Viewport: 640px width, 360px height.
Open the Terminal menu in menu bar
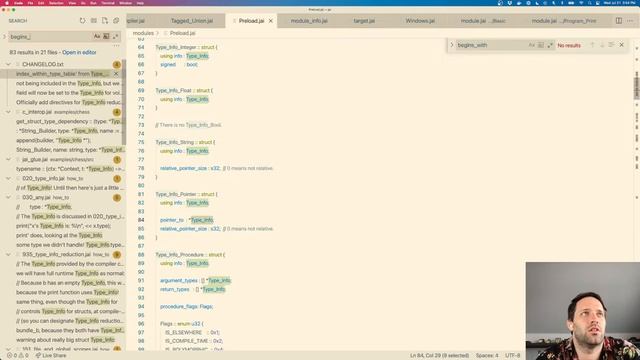(x=108, y=3)
